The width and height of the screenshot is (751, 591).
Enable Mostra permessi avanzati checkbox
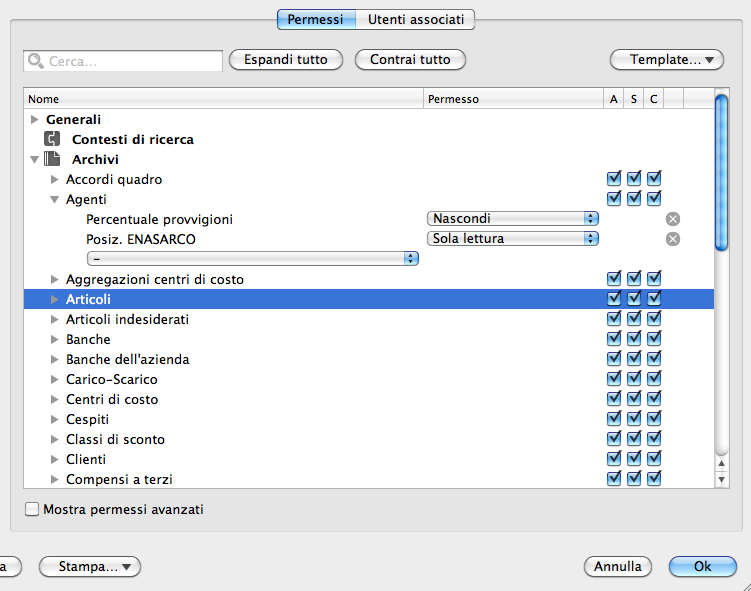click(x=33, y=510)
